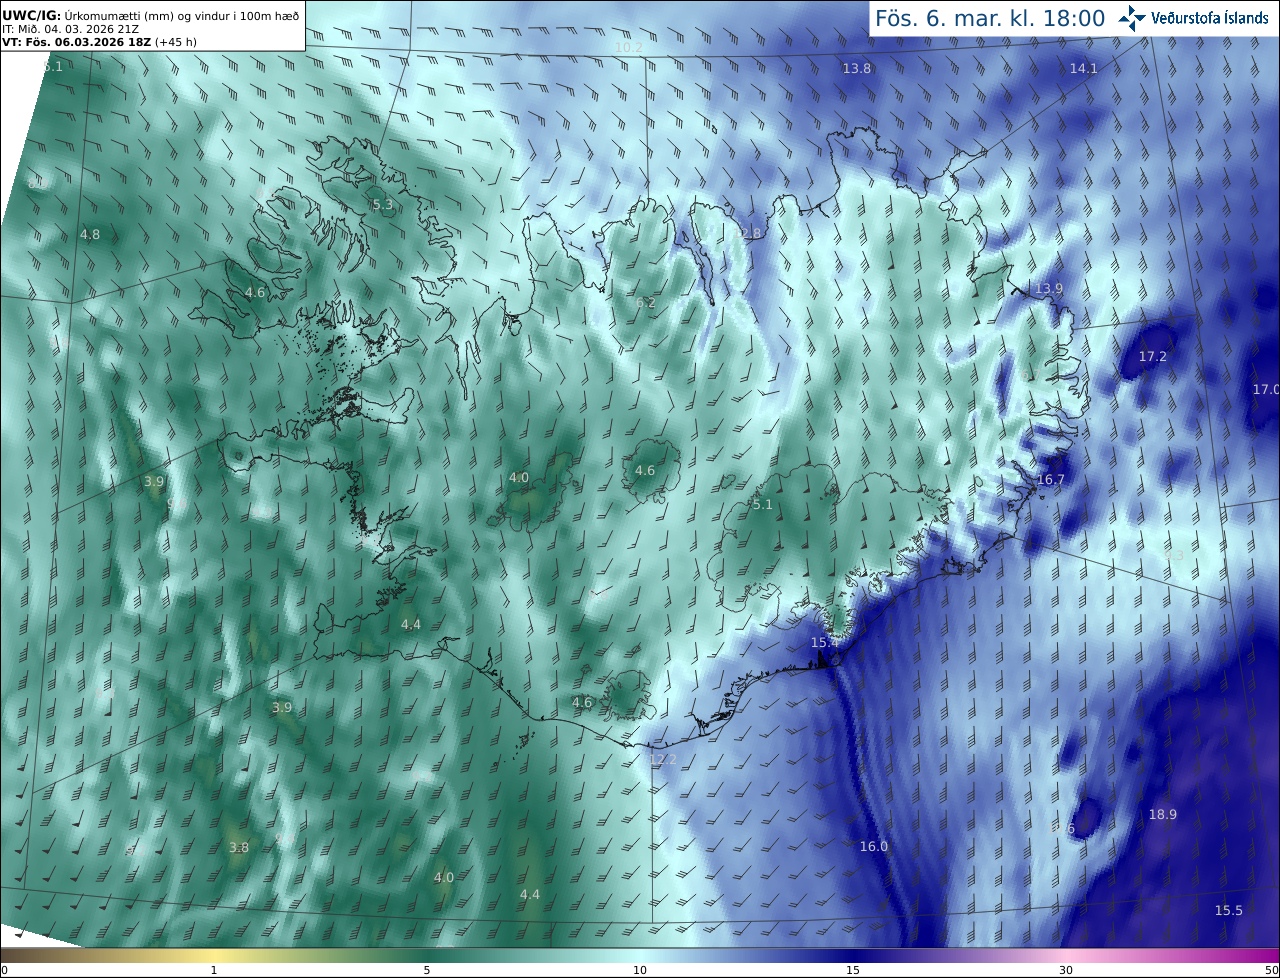This screenshot has width=1280, height=978.
Task: Click the 'Veðurstofa Íslands' name text
Action: [x=1210, y=18]
